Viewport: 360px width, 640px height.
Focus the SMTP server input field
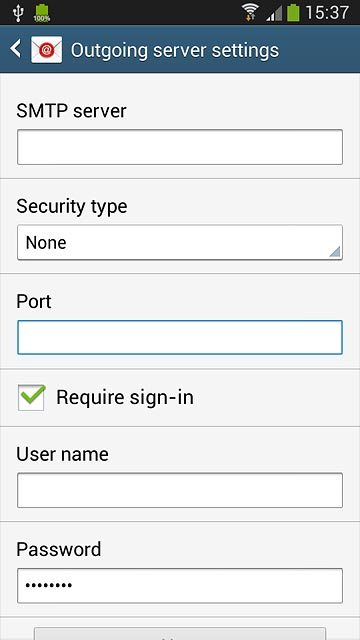coord(180,147)
